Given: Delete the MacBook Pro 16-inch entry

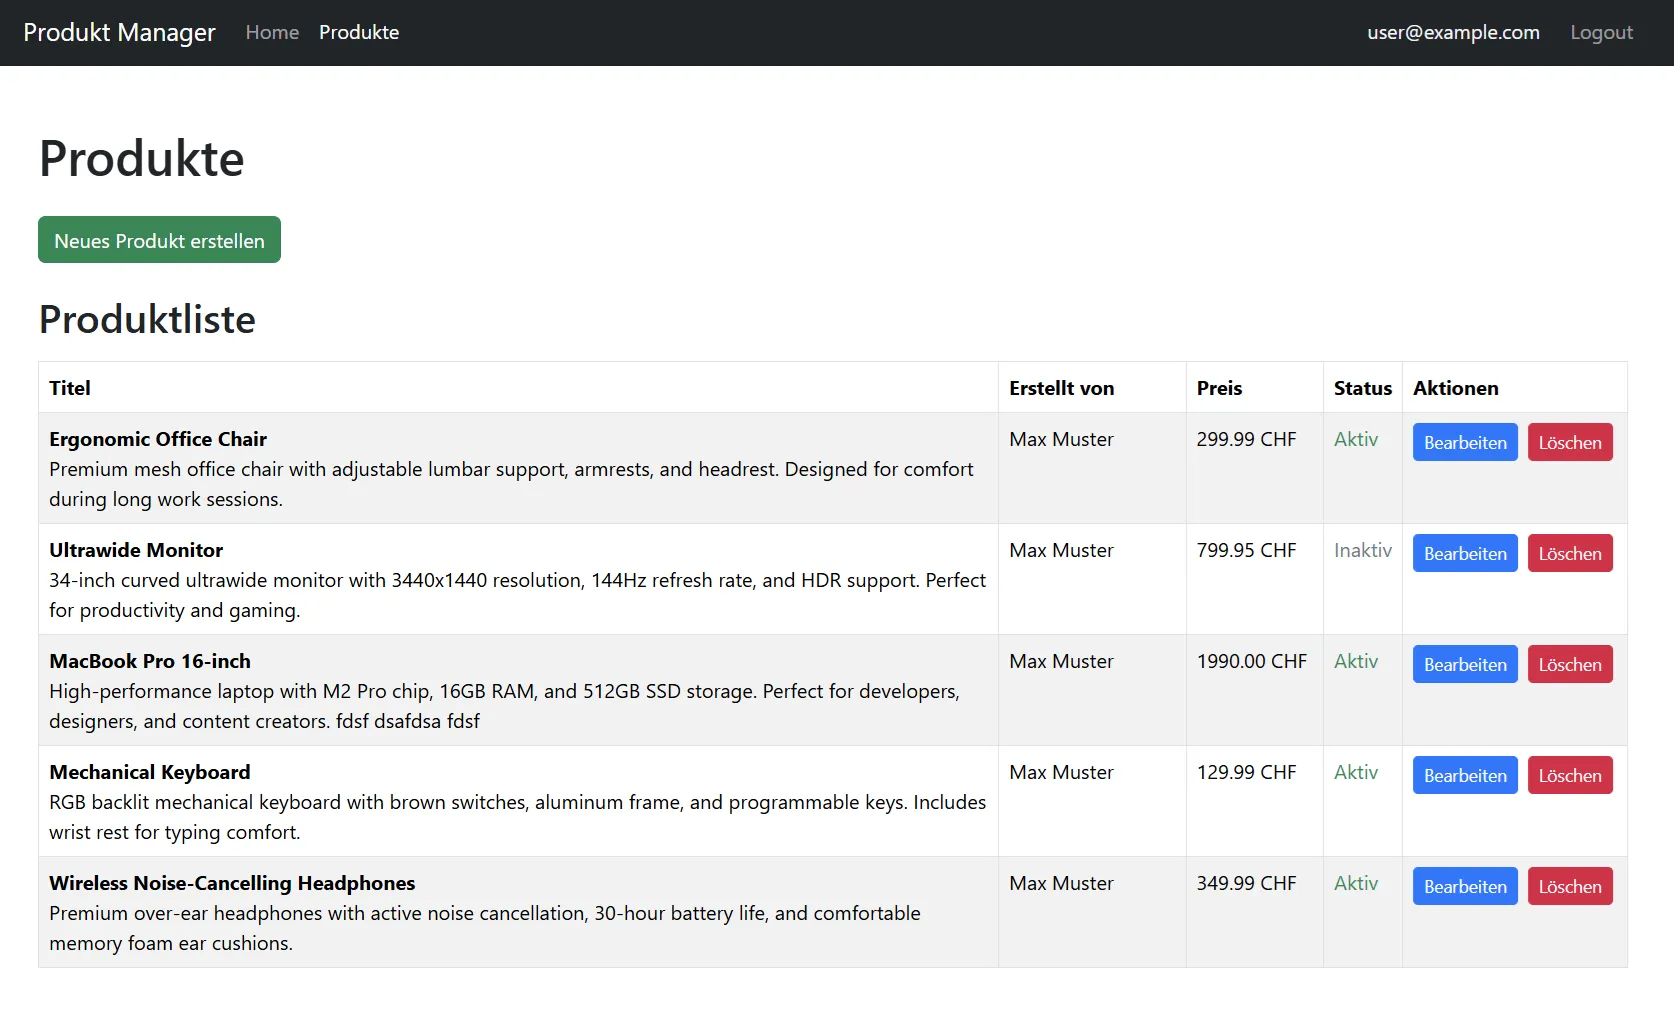Looking at the screenshot, I should point(1569,664).
